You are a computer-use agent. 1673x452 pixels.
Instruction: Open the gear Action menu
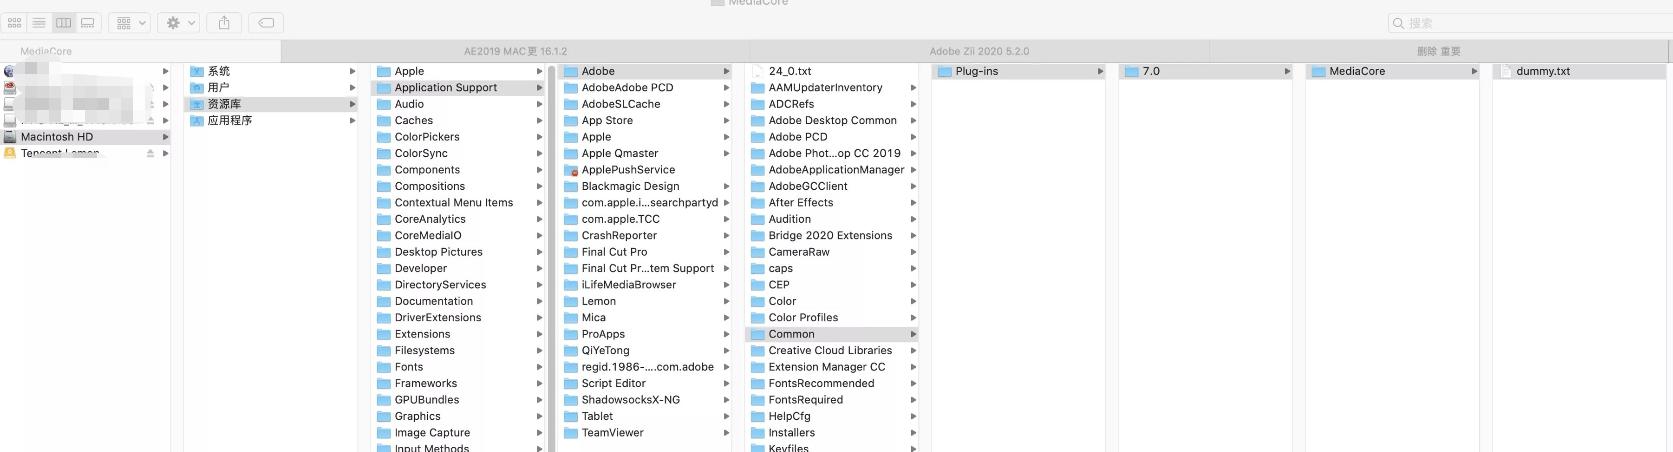(x=180, y=22)
